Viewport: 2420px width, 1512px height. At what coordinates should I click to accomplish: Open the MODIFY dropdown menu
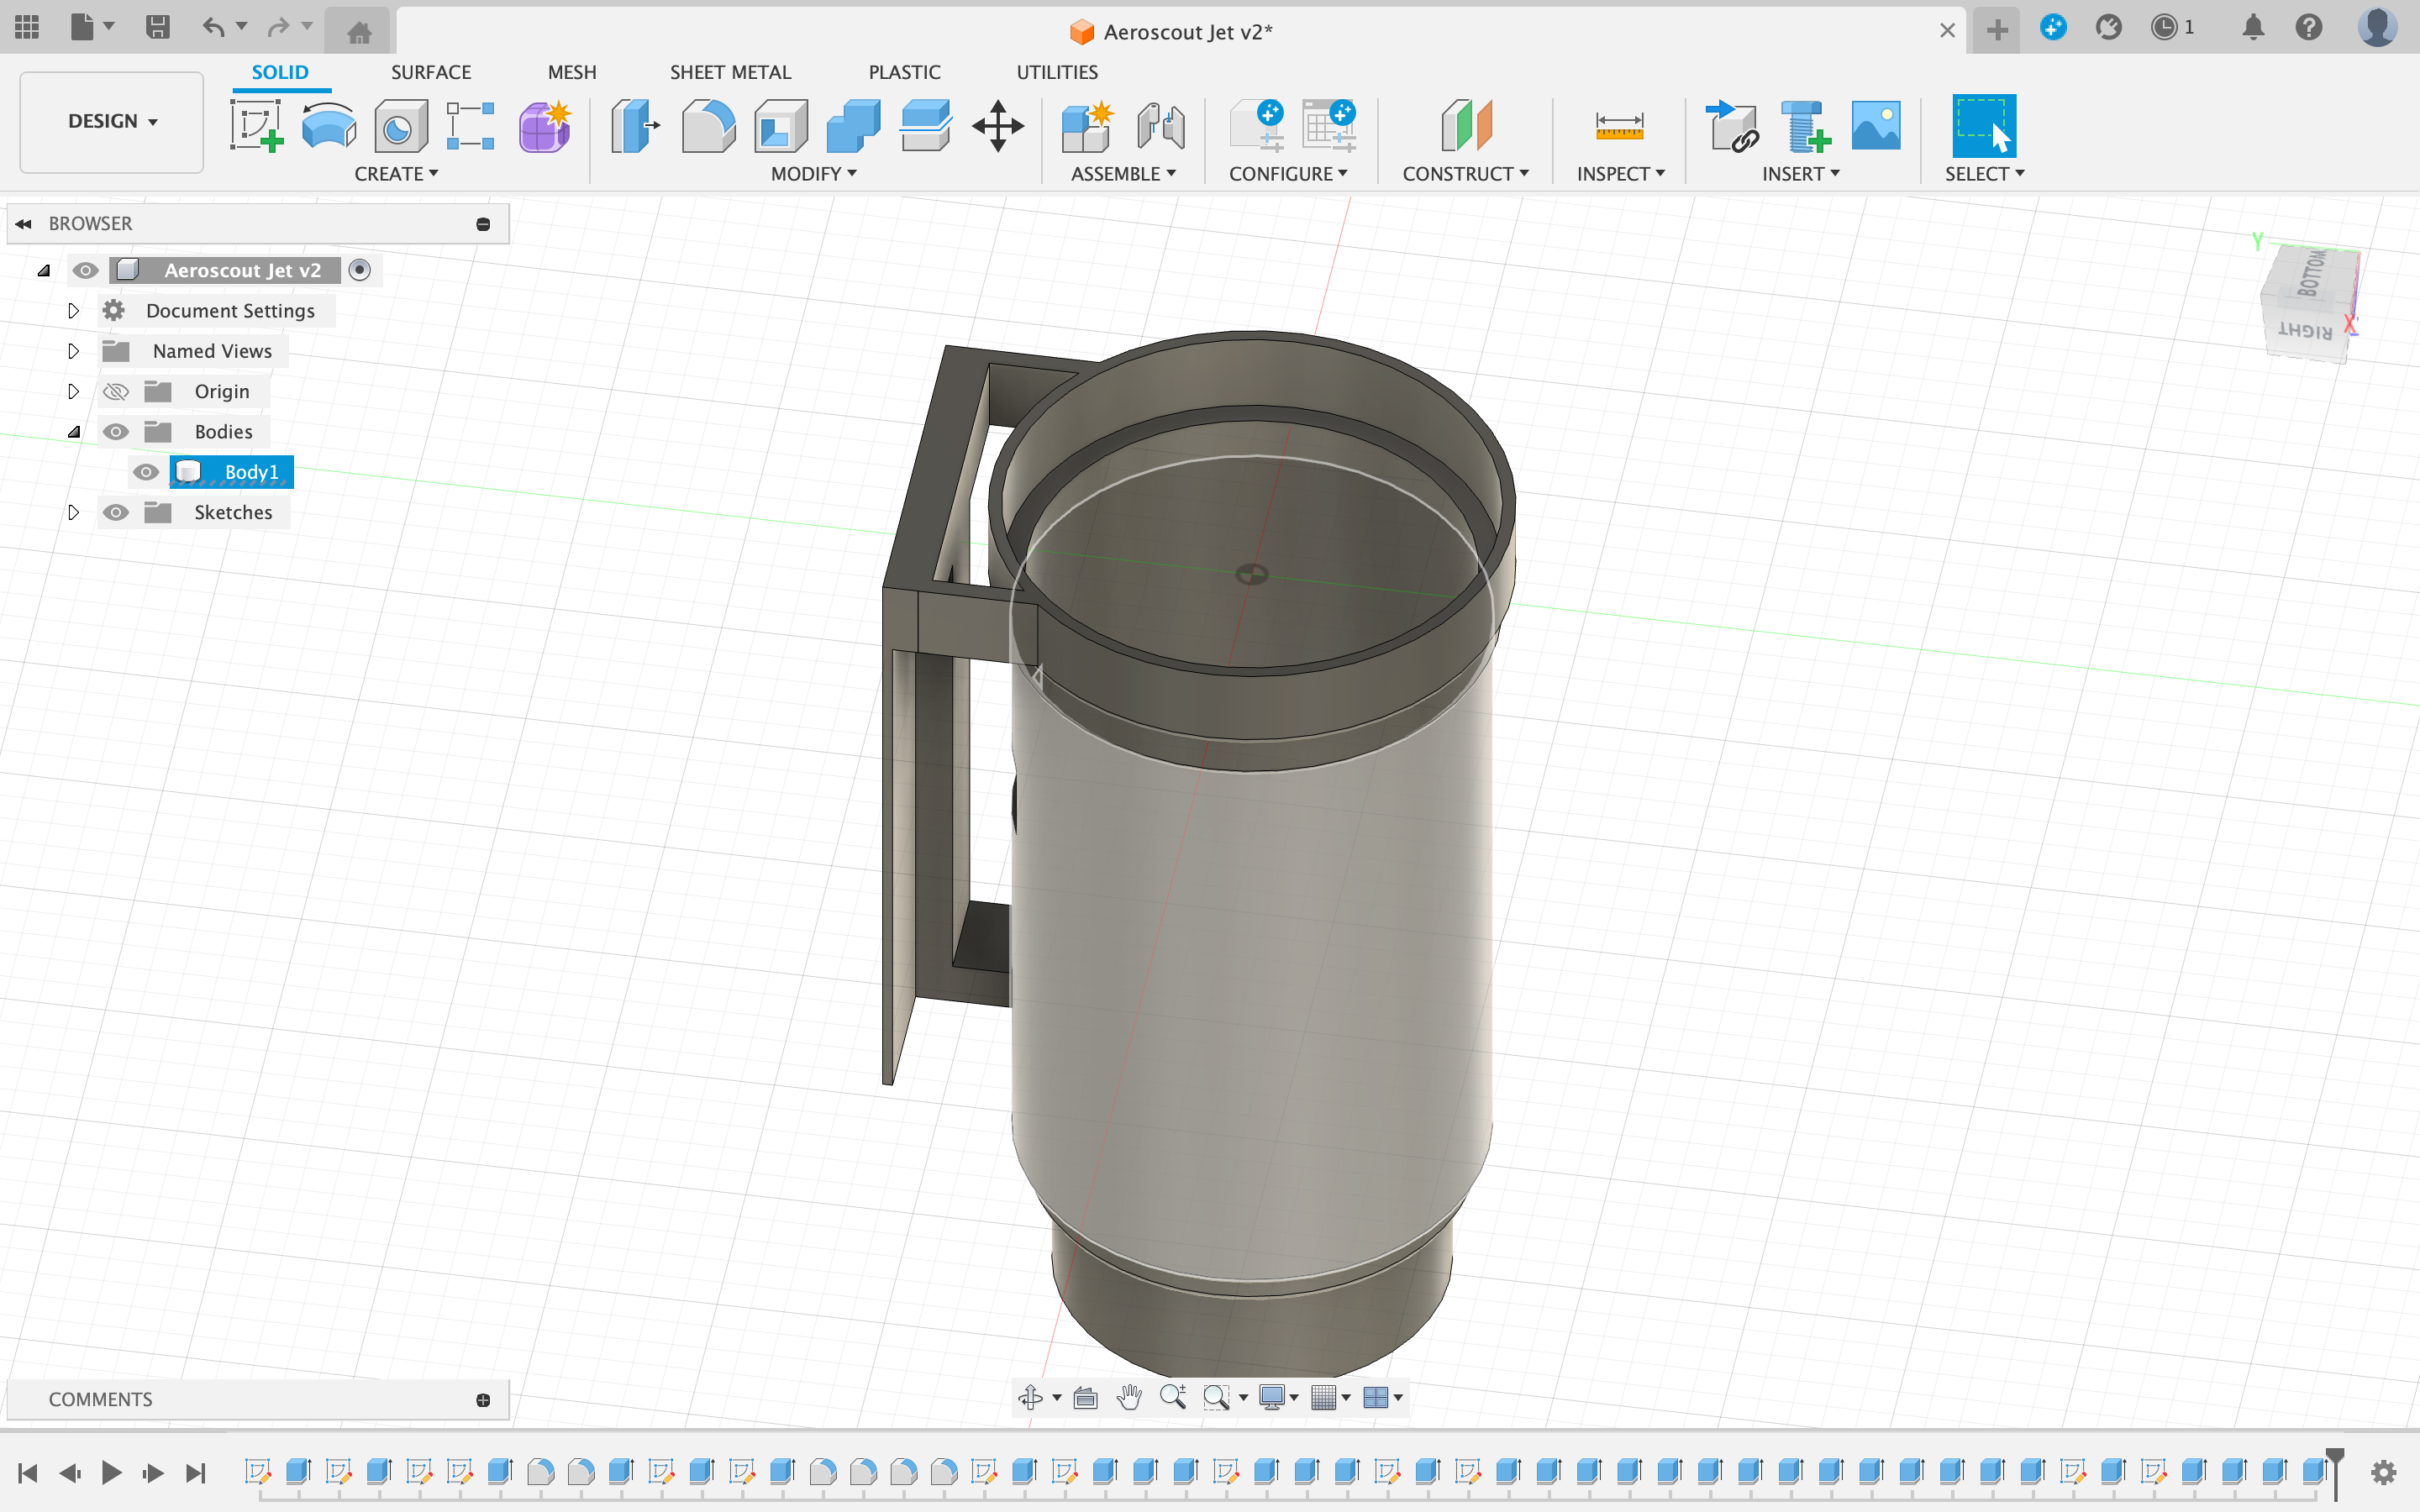pos(813,174)
